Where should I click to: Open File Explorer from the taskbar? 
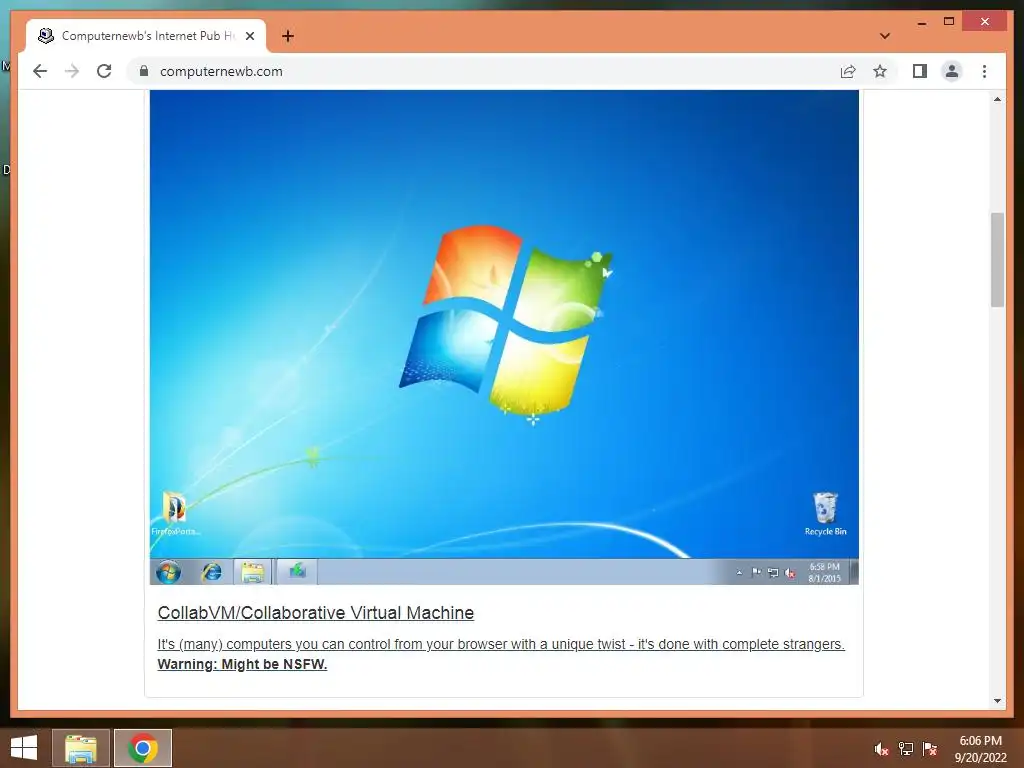[80, 748]
